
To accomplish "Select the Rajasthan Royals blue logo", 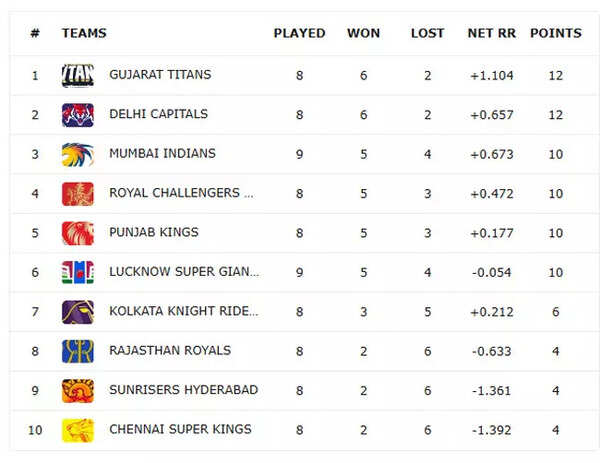I will pyautogui.click(x=78, y=351).
